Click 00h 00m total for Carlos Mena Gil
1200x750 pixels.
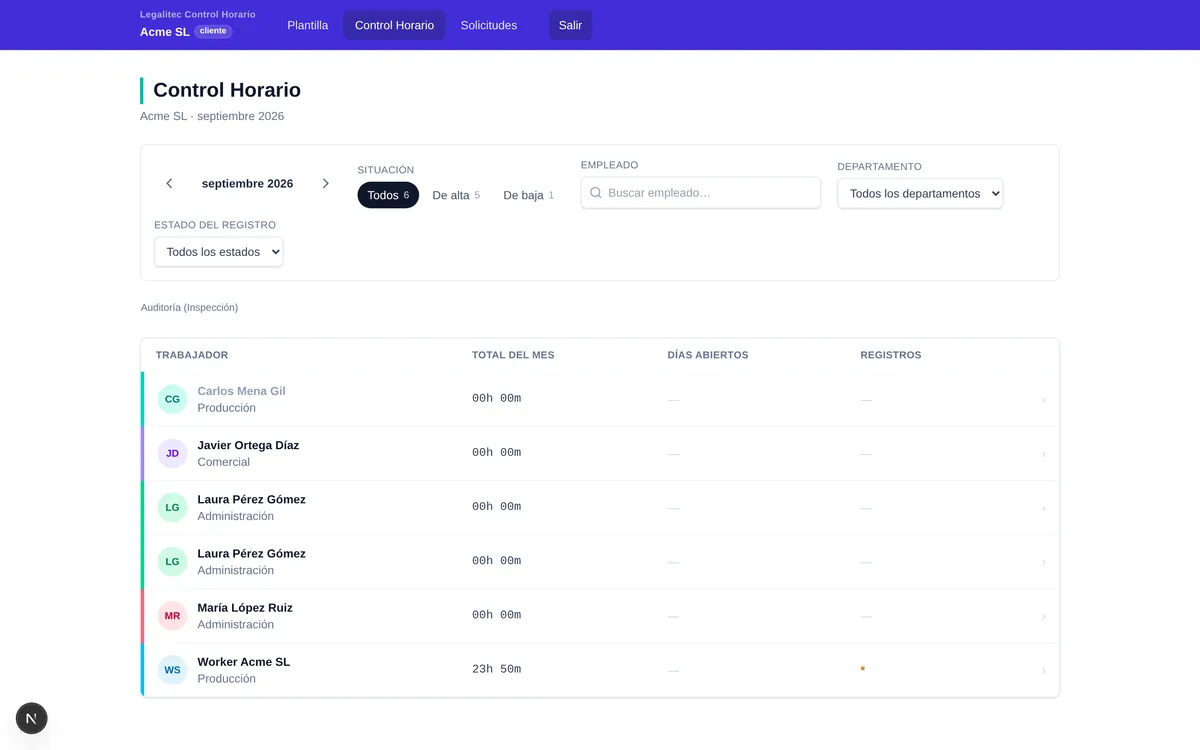[x=496, y=398]
